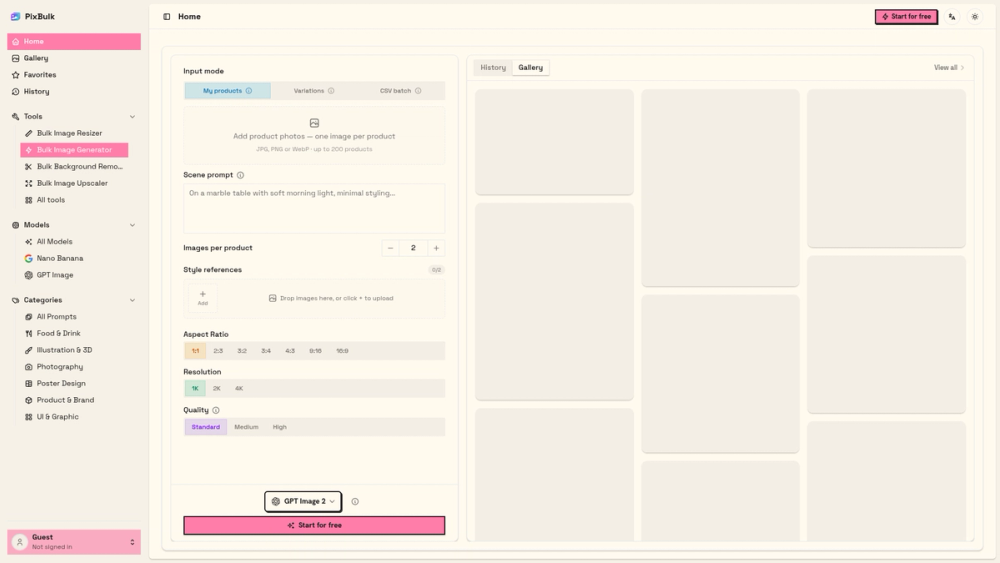Open GPT Image 2 model dropdown
The height and width of the screenshot is (563, 1000).
[x=303, y=501]
